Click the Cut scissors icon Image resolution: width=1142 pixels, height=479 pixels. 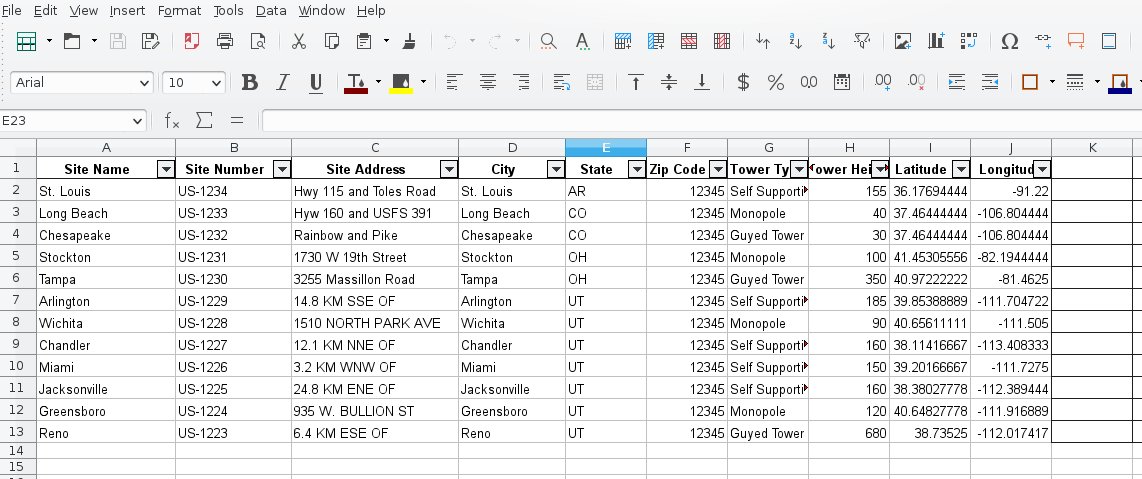click(298, 41)
